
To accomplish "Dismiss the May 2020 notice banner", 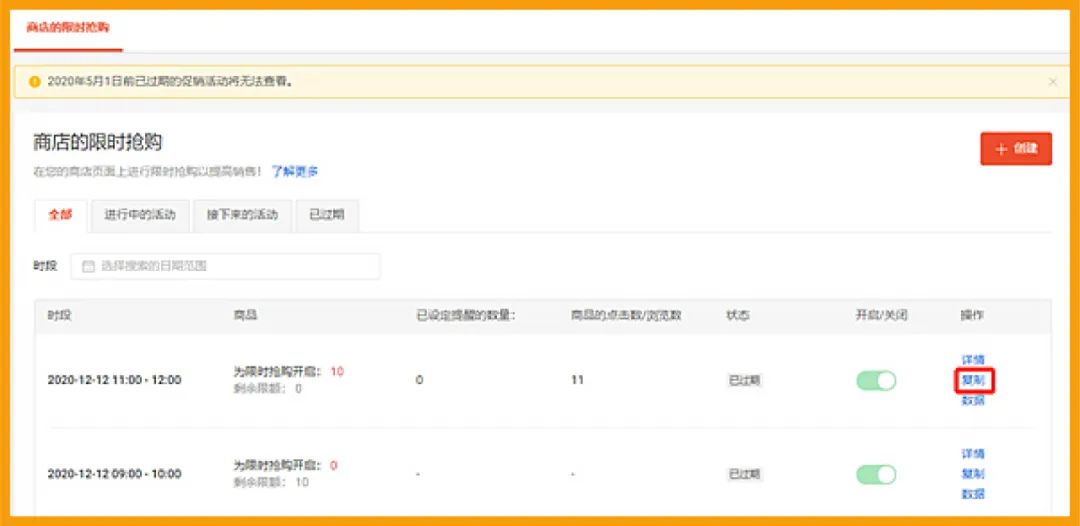I will pyautogui.click(x=1052, y=82).
